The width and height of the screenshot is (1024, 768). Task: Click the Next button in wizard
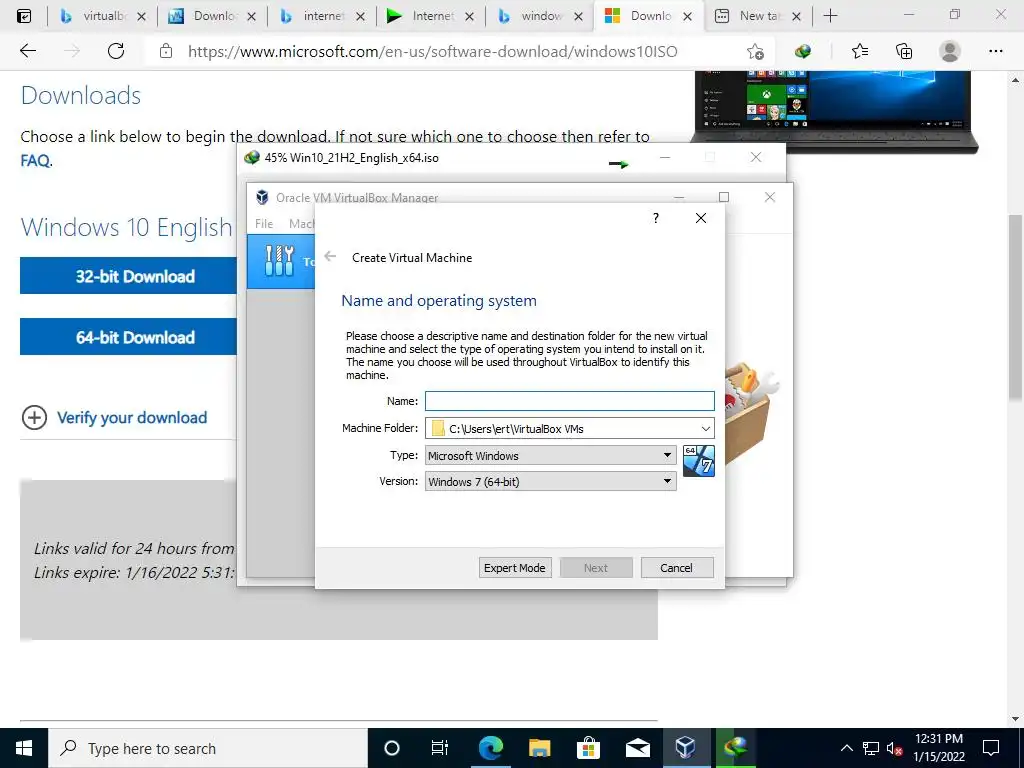596,568
